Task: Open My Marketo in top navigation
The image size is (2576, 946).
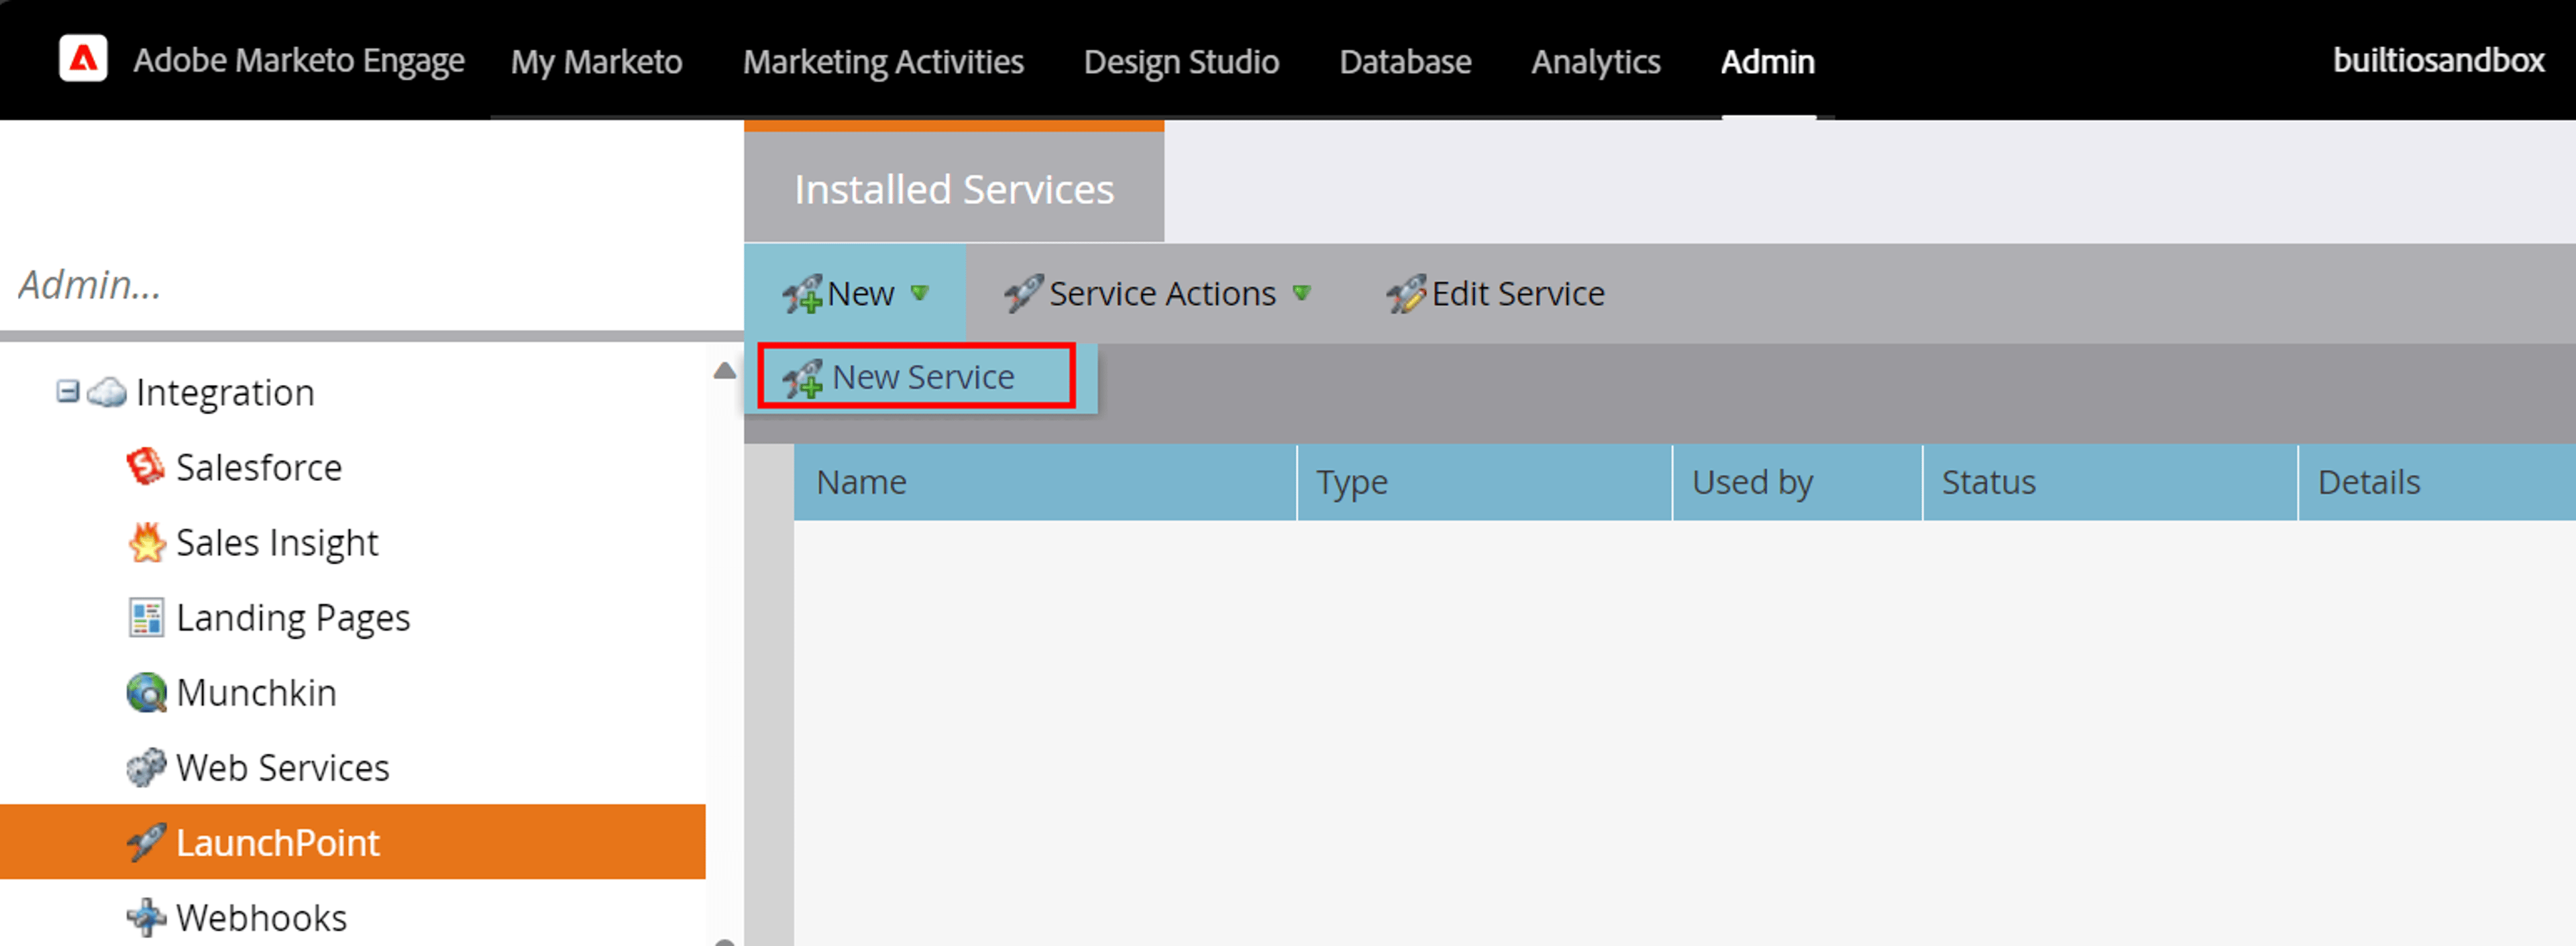Action: (x=597, y=61)
